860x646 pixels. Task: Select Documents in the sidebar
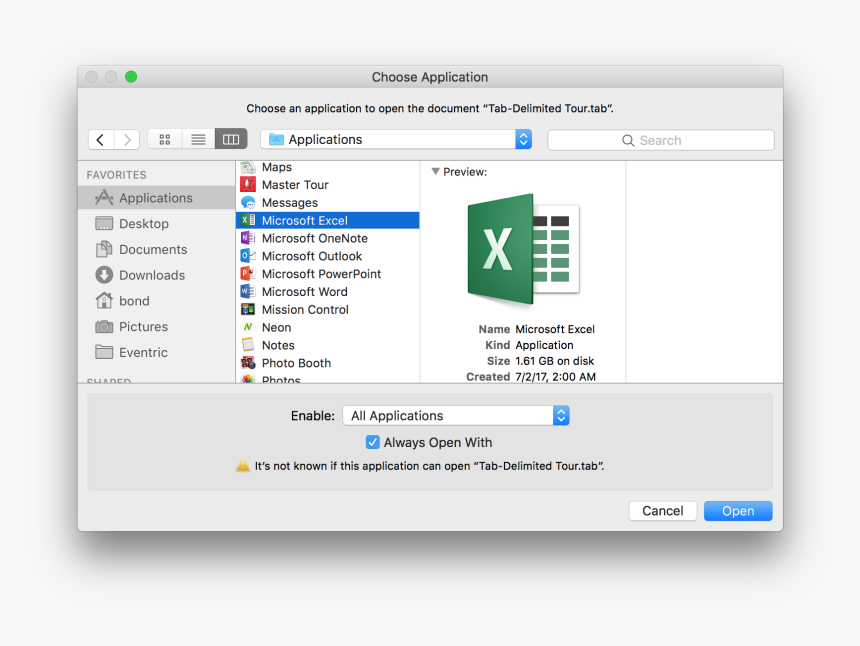pos(156,249)
